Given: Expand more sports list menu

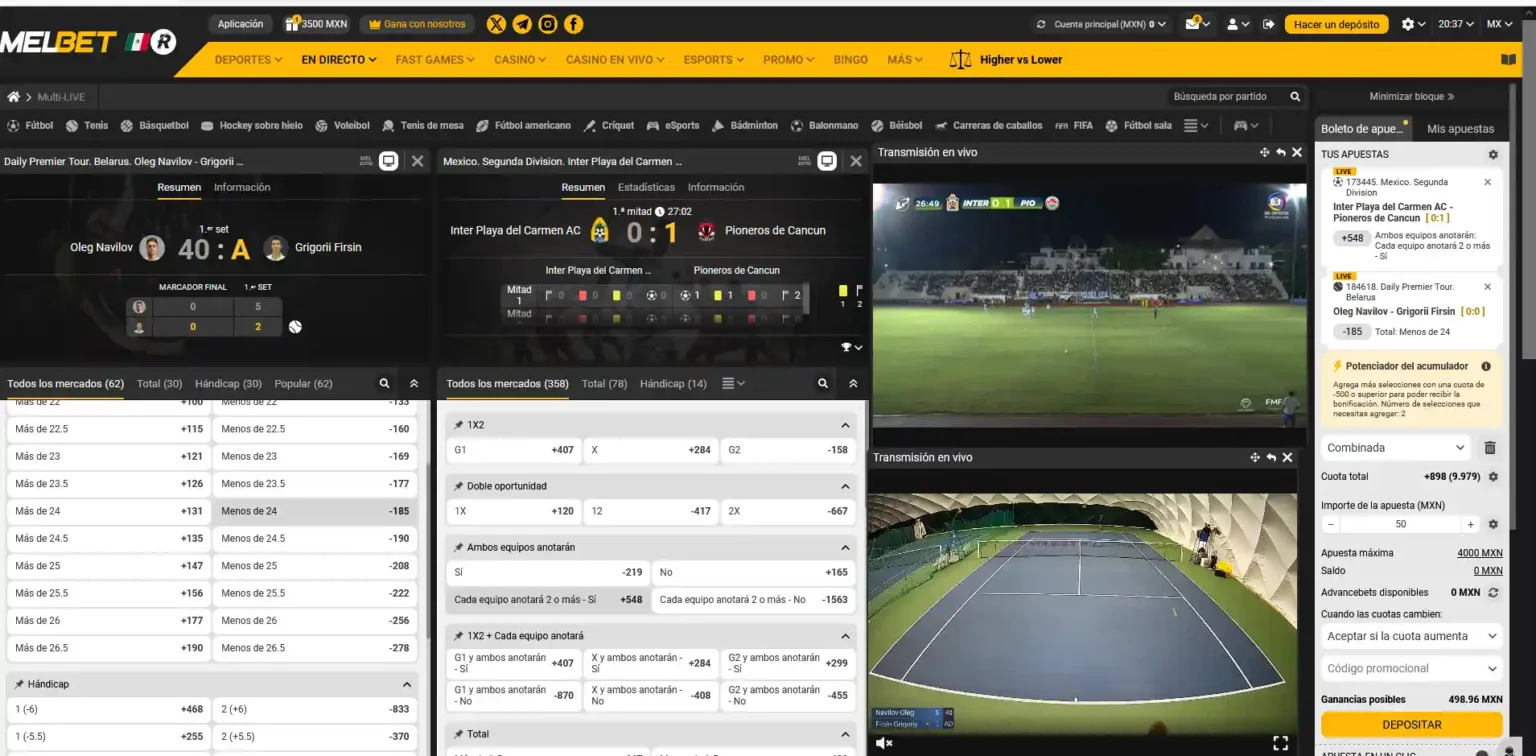Looking at the screenshot, I should pos(1196,126).
